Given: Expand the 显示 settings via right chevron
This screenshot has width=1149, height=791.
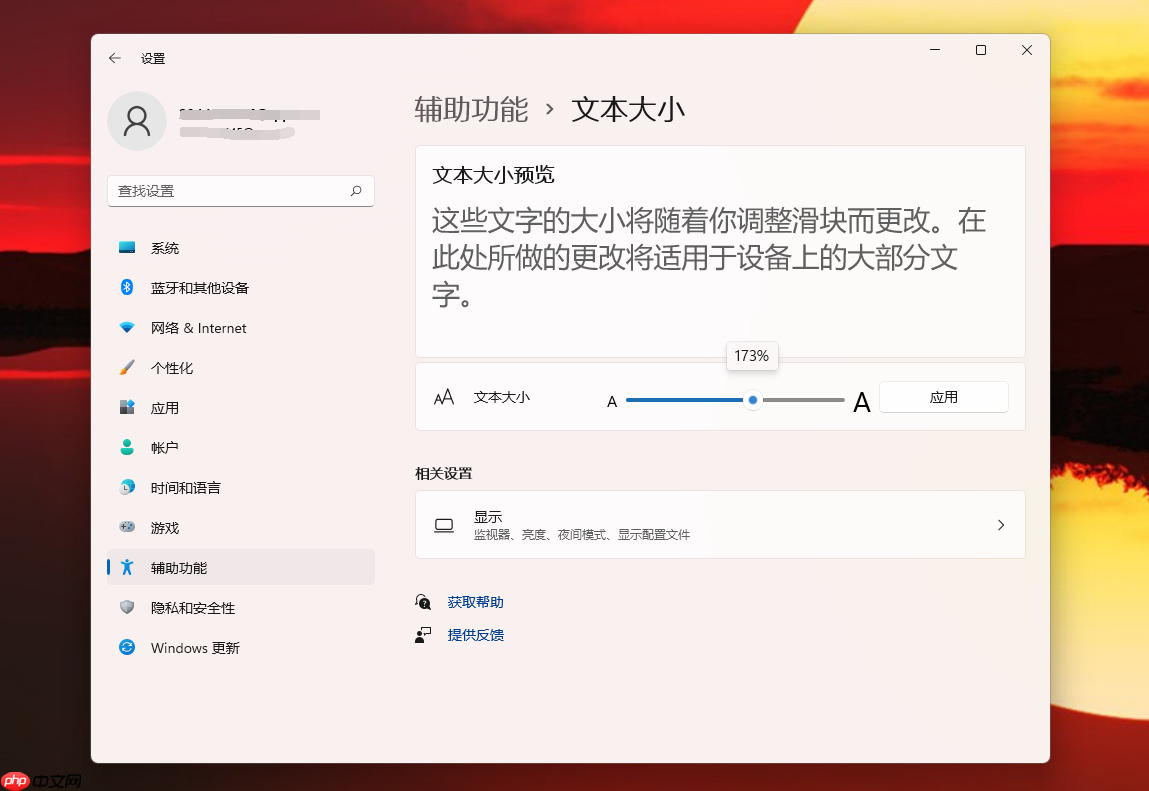Looking at the screenshot, I should [x=1000, y=524].
